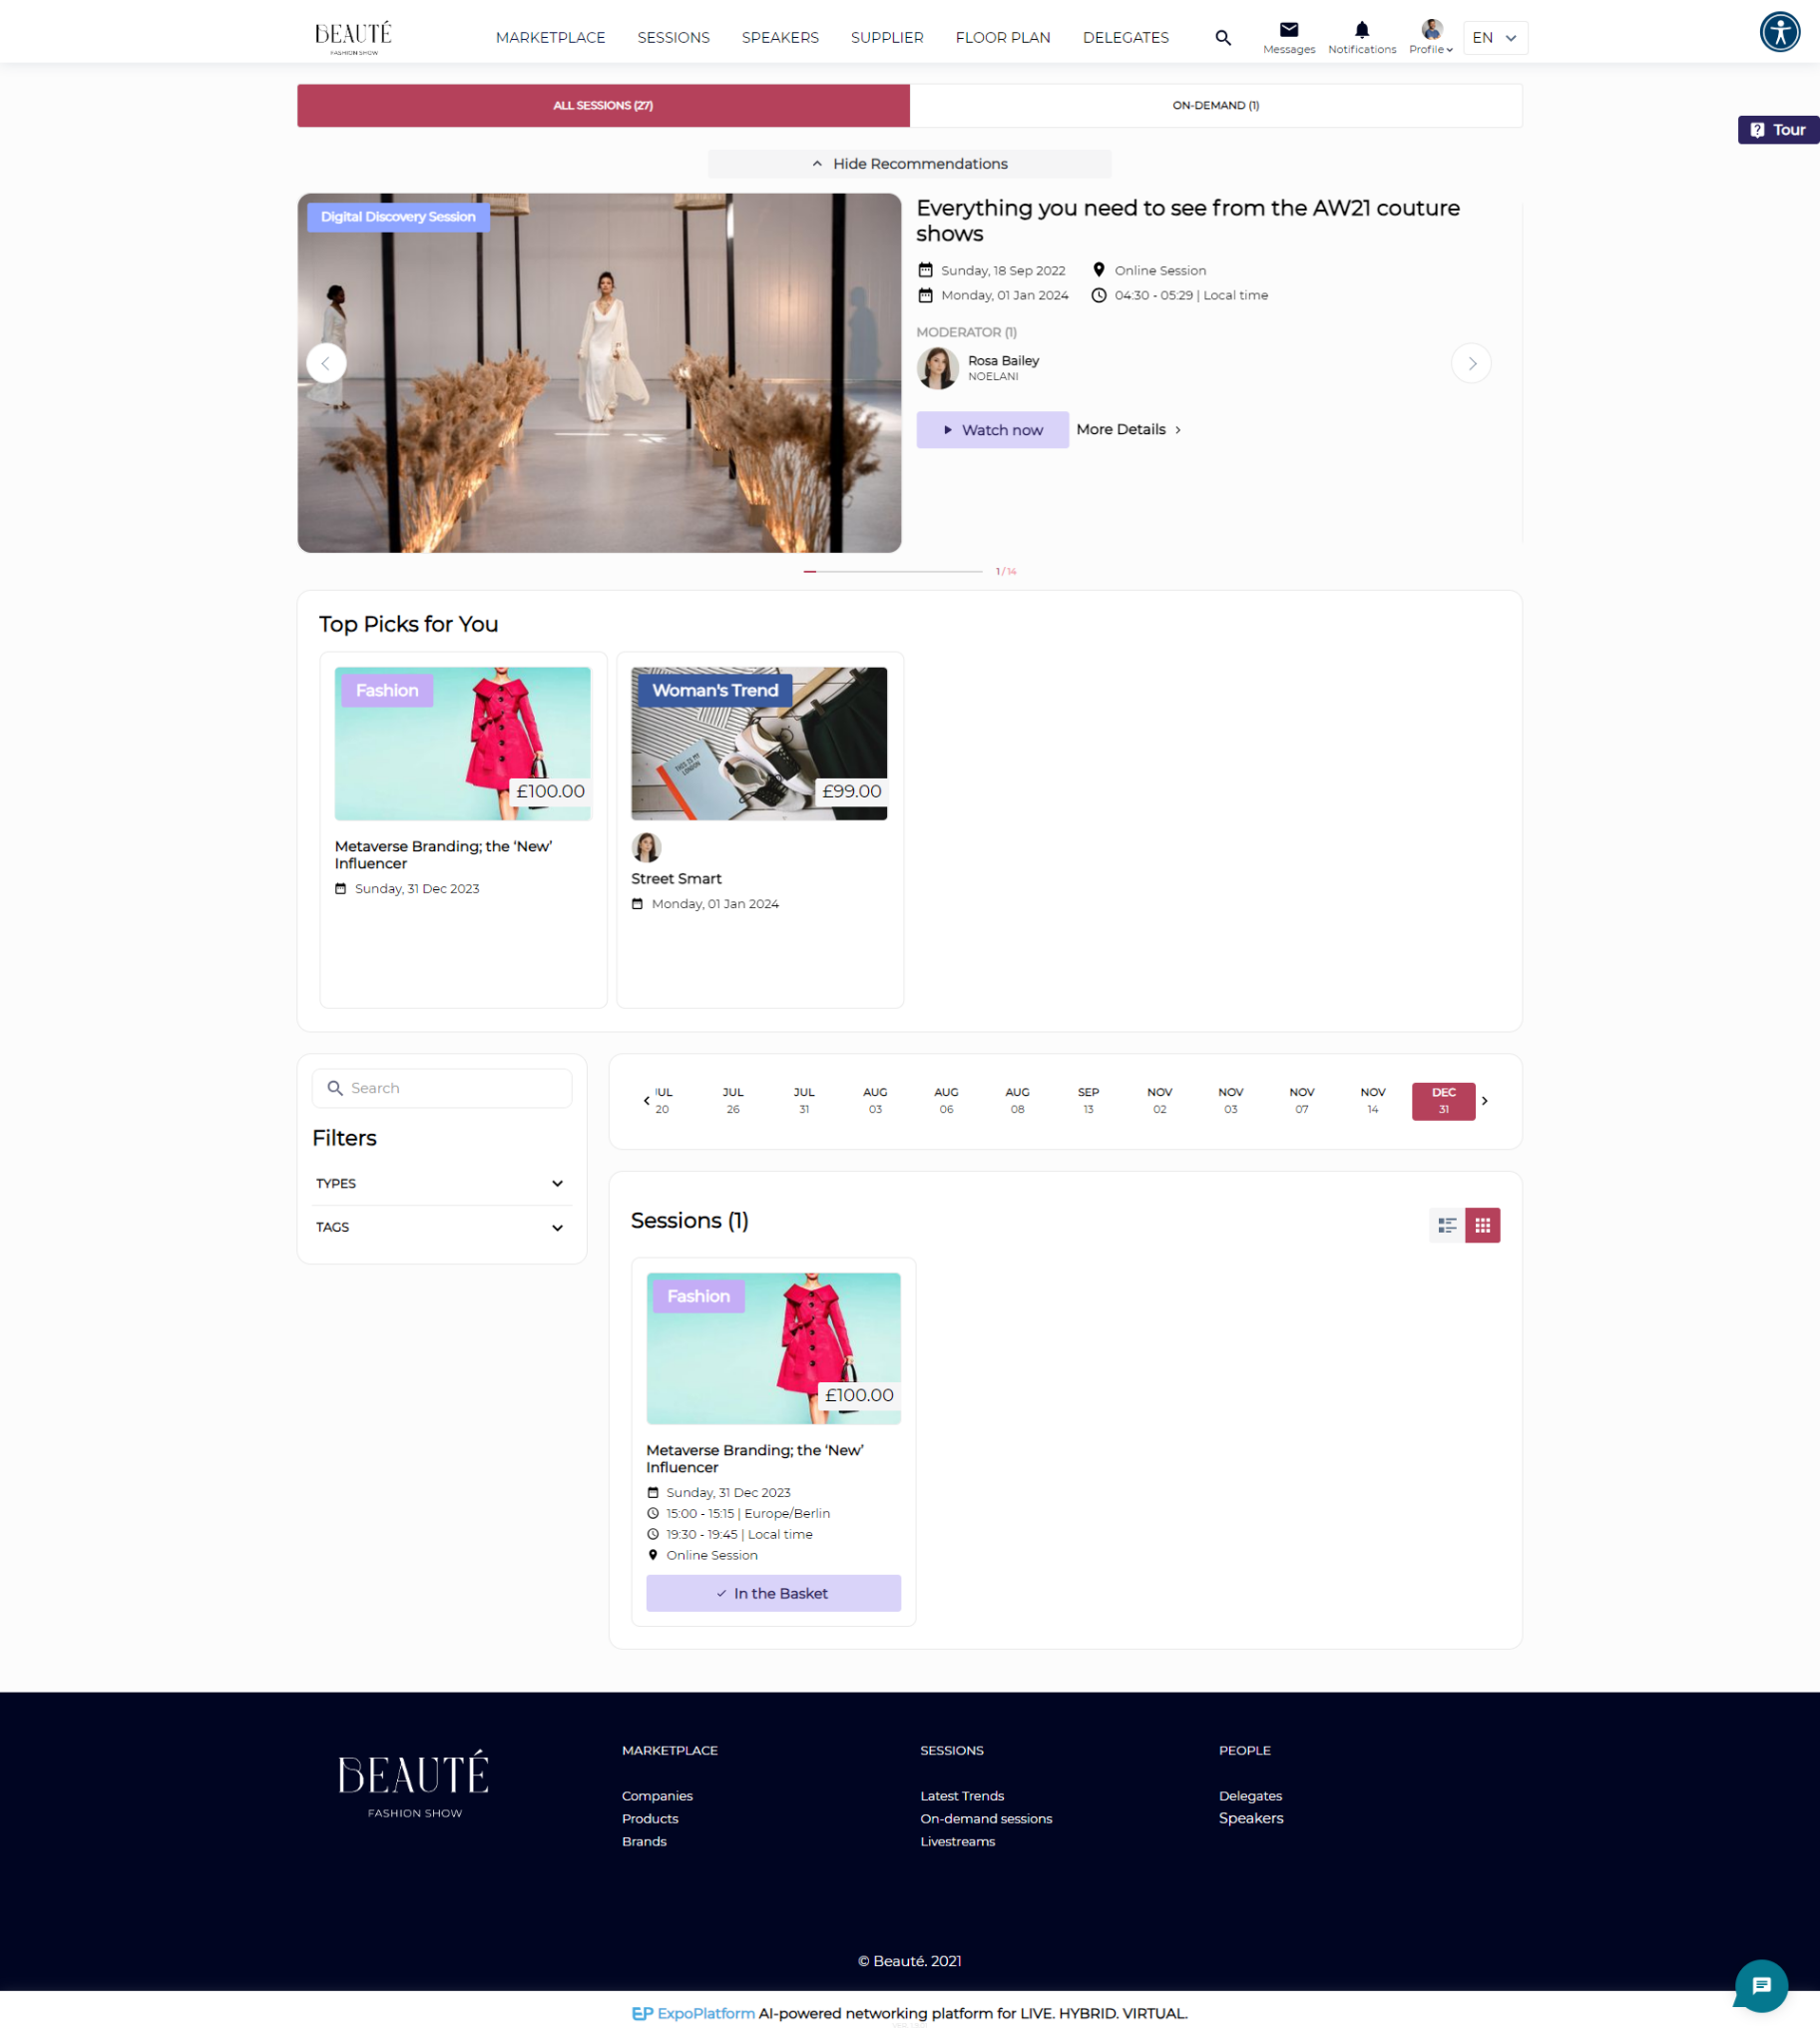
Task: Open the EN language dropdown
Action: point(1495,38)
